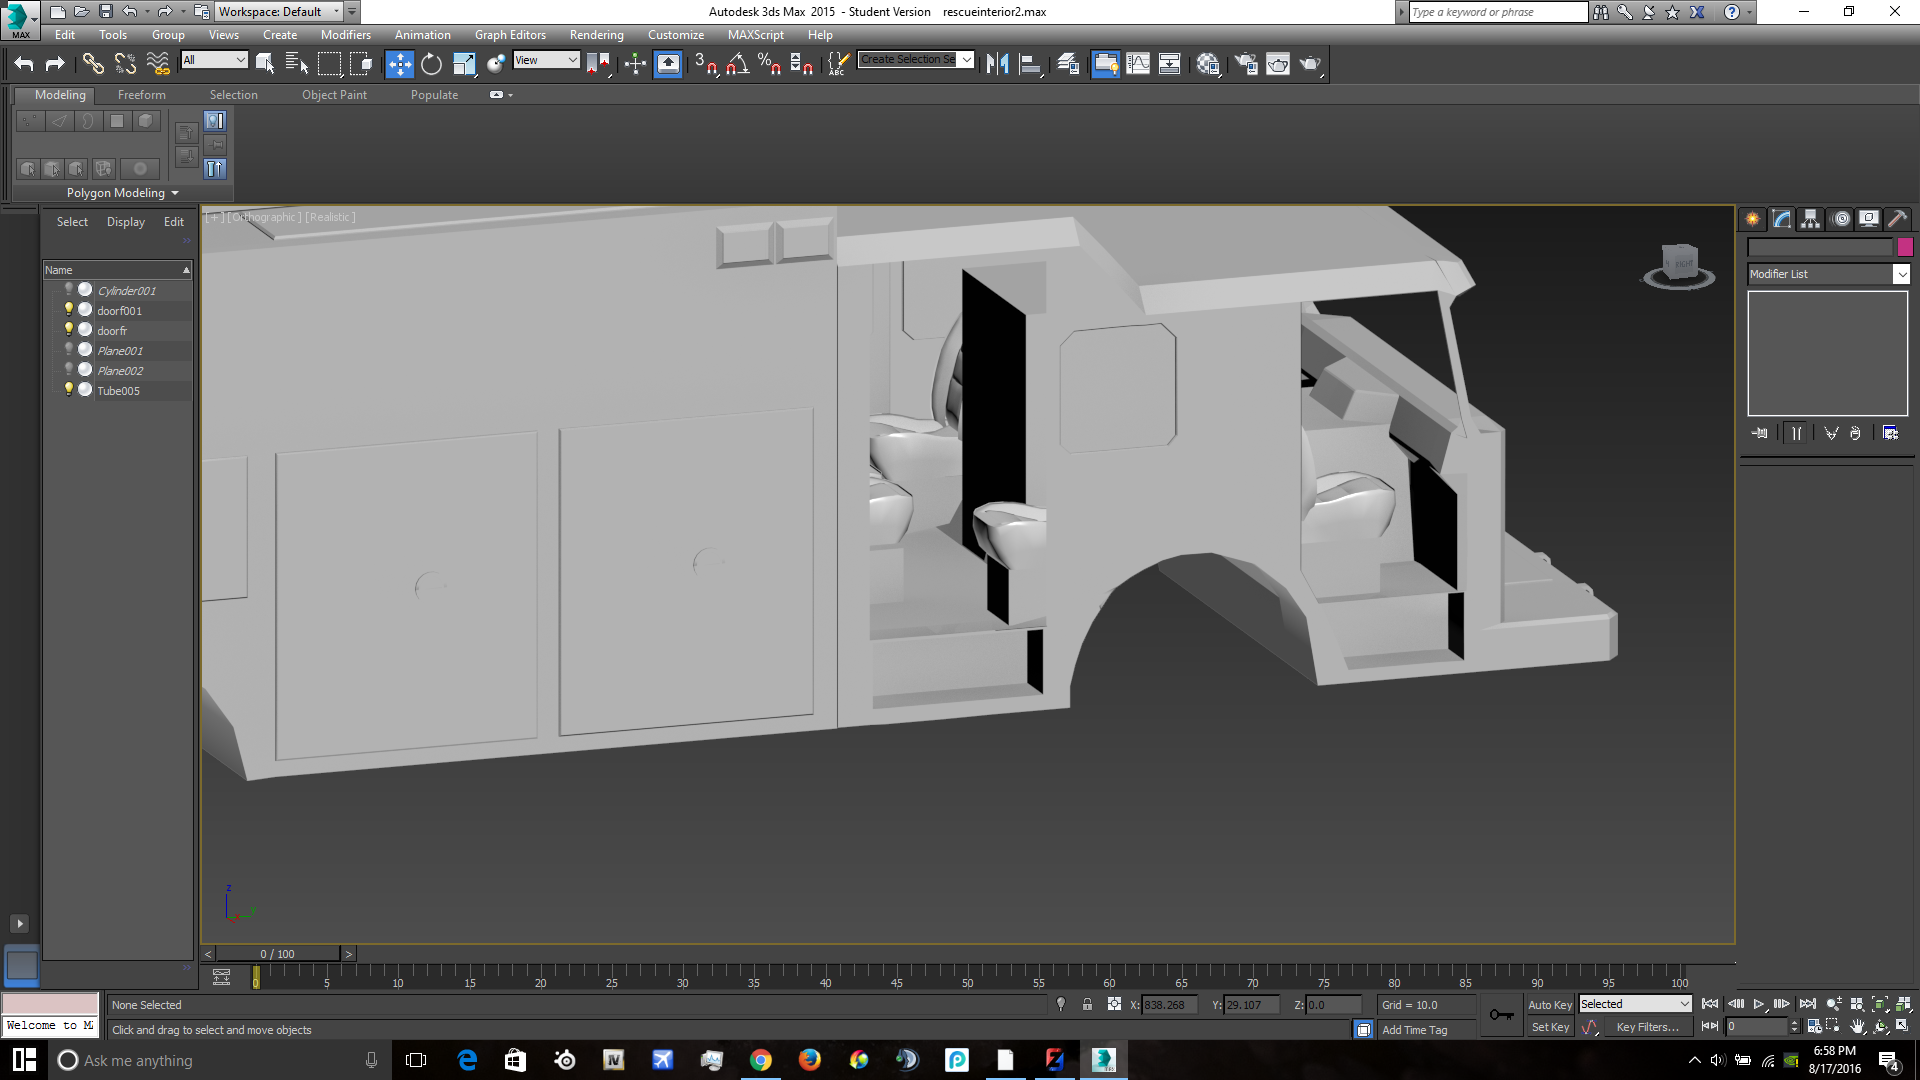Image resolution: width=1920 pixels, height=1080 pixels.
Task: Toggle the selection lock icon
Action: click(1087, 1004)
